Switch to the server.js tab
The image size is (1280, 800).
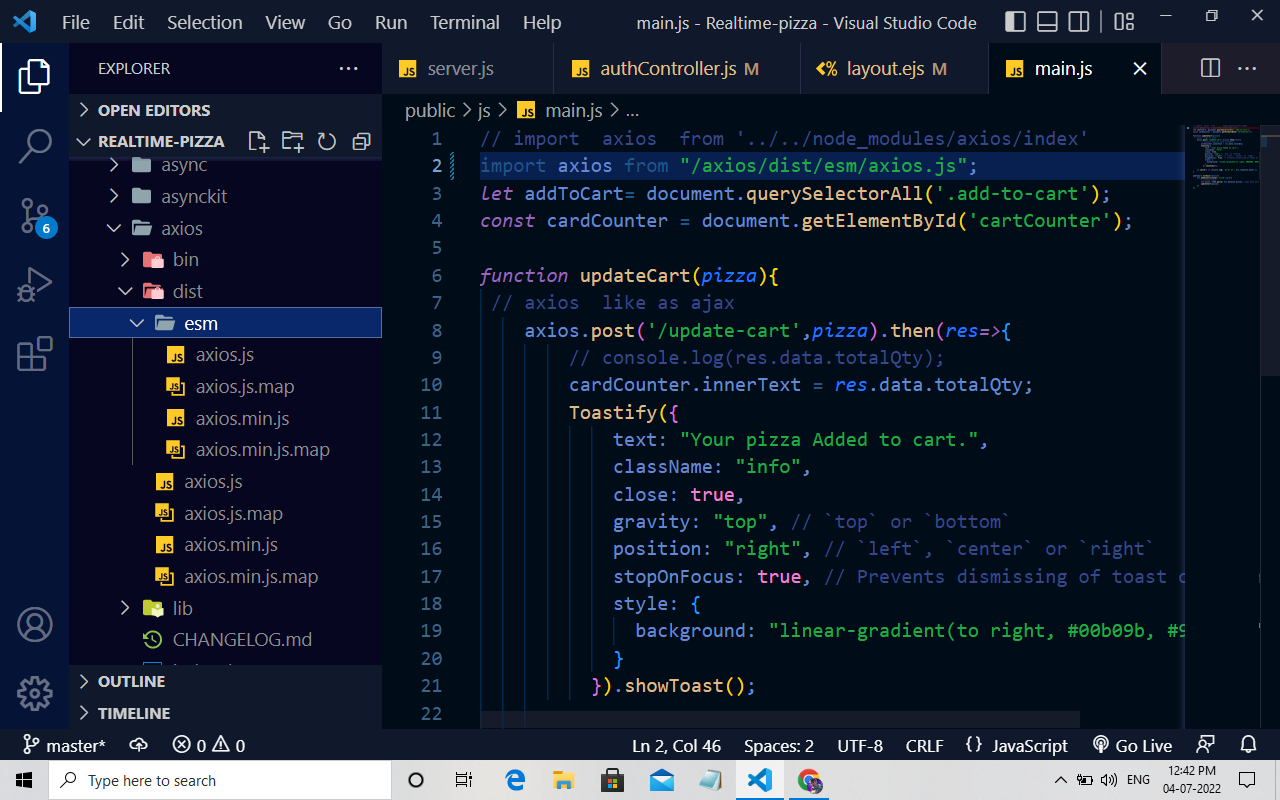coord(468,69)
